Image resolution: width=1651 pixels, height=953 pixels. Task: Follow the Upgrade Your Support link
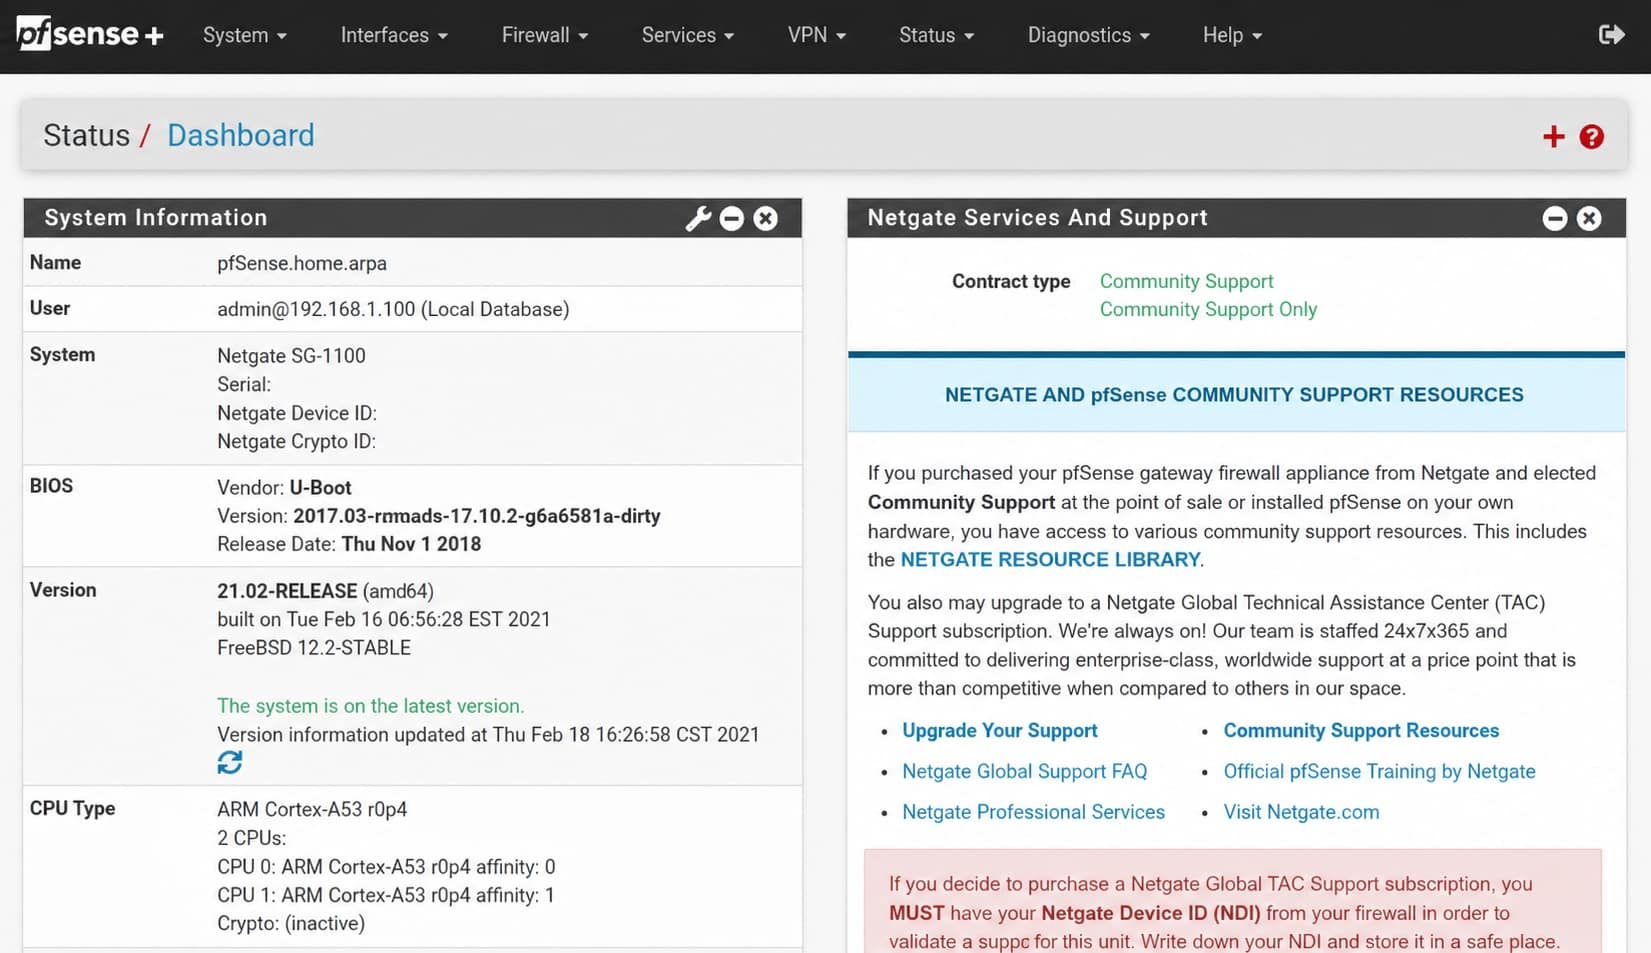coord(1000,731)
